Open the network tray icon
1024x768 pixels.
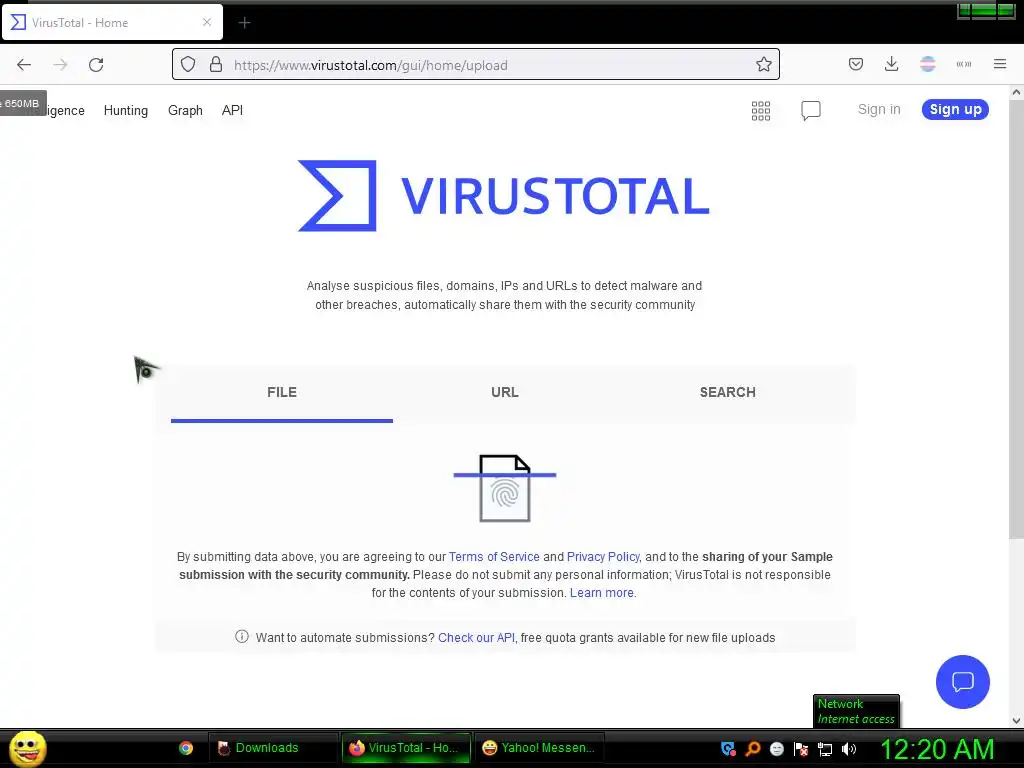(x=825, y=749)
